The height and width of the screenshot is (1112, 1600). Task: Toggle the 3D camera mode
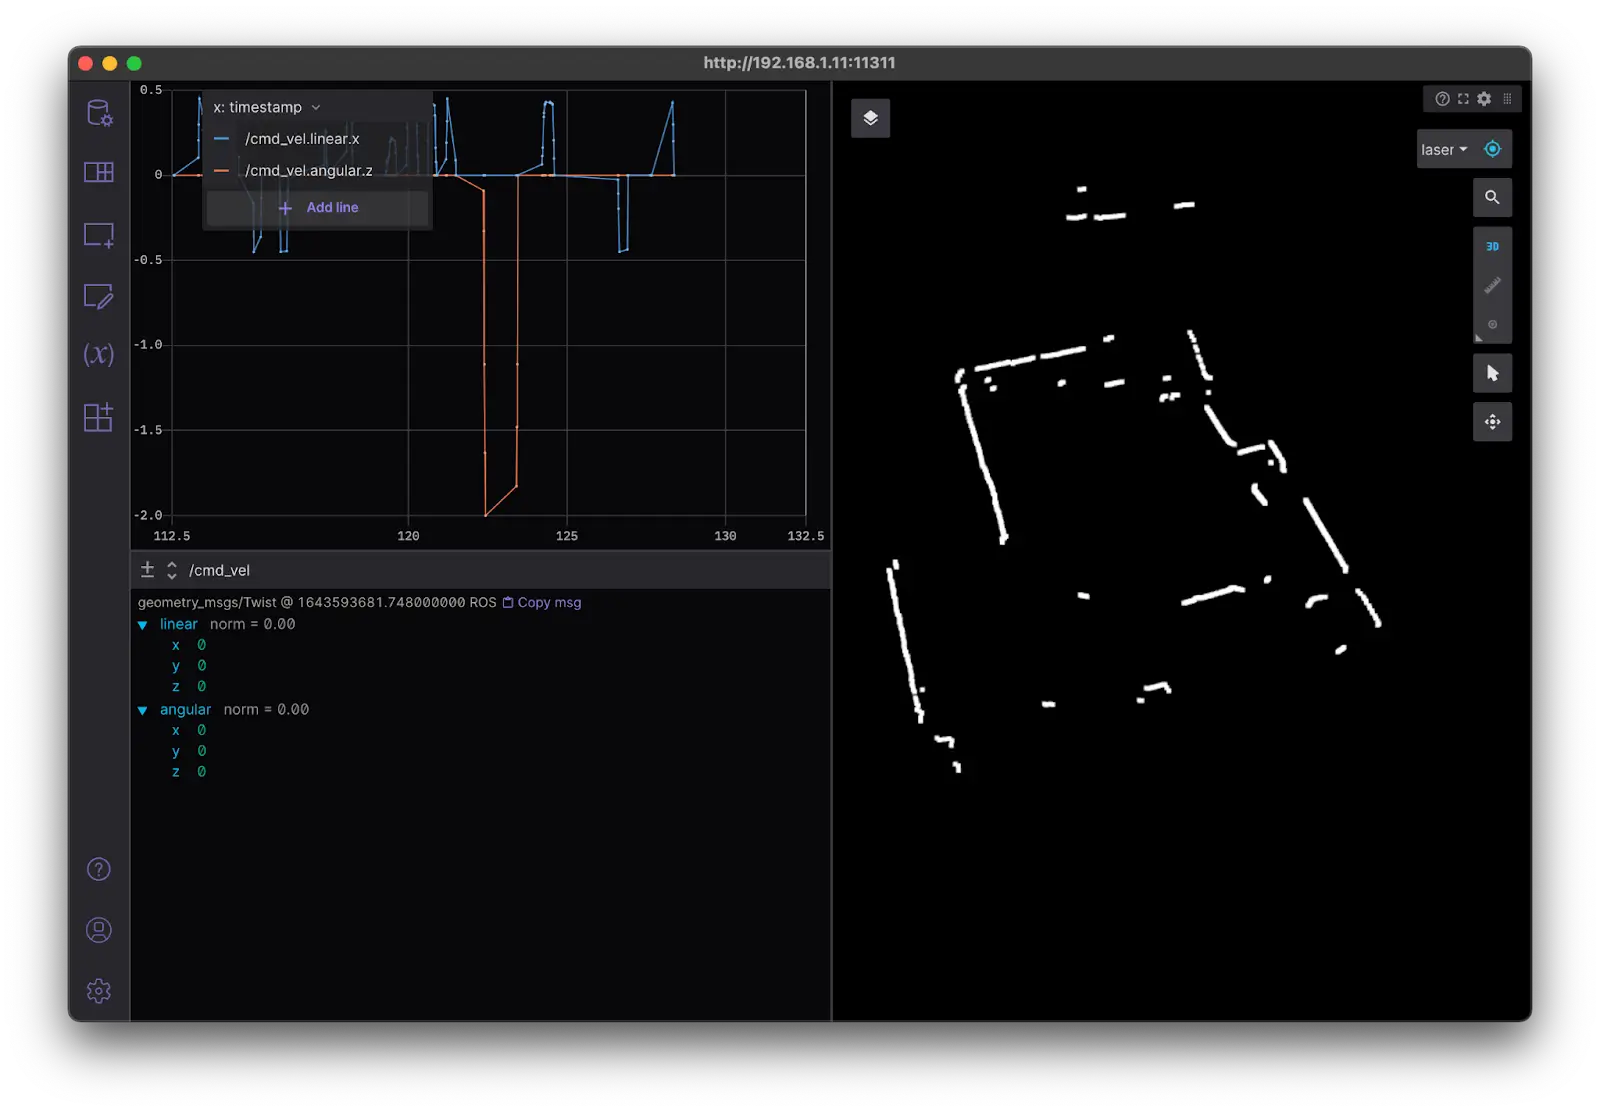pyautogui.click(x=1492, y=246)
